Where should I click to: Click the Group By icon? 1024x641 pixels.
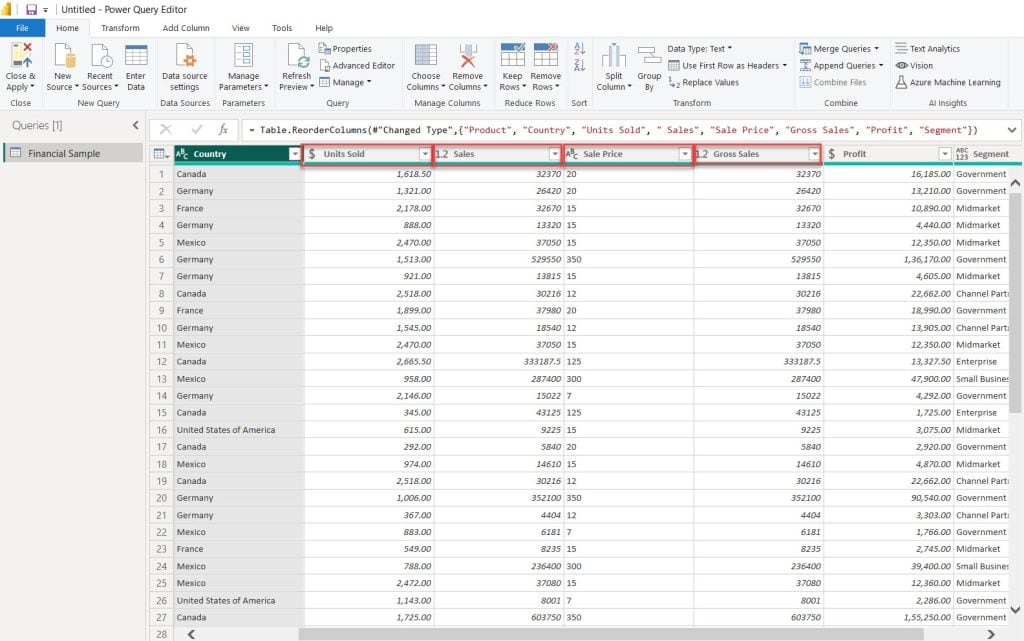click(649, 56)
